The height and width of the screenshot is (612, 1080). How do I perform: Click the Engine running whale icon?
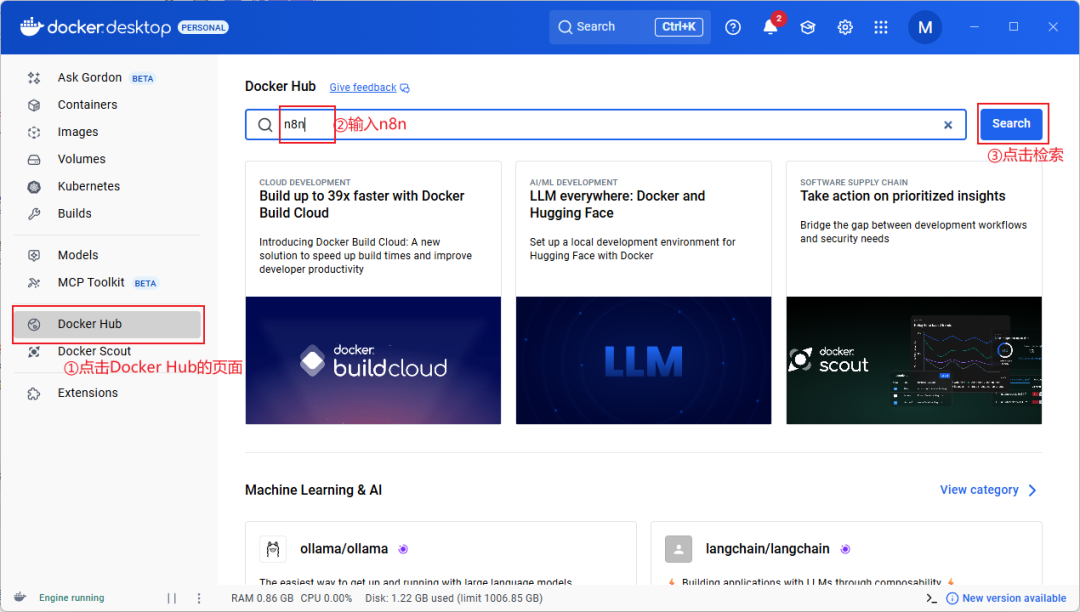click(x=20, y=598)
